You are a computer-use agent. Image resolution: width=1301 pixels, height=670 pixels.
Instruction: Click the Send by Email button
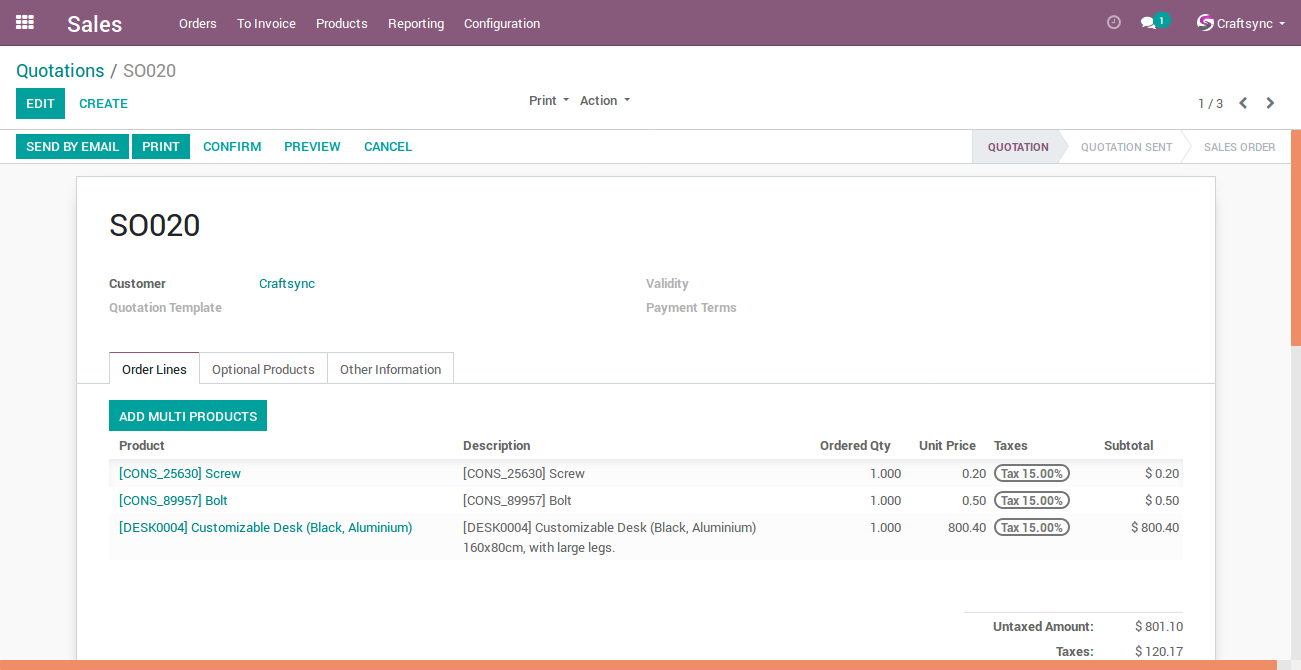point(73,146)
